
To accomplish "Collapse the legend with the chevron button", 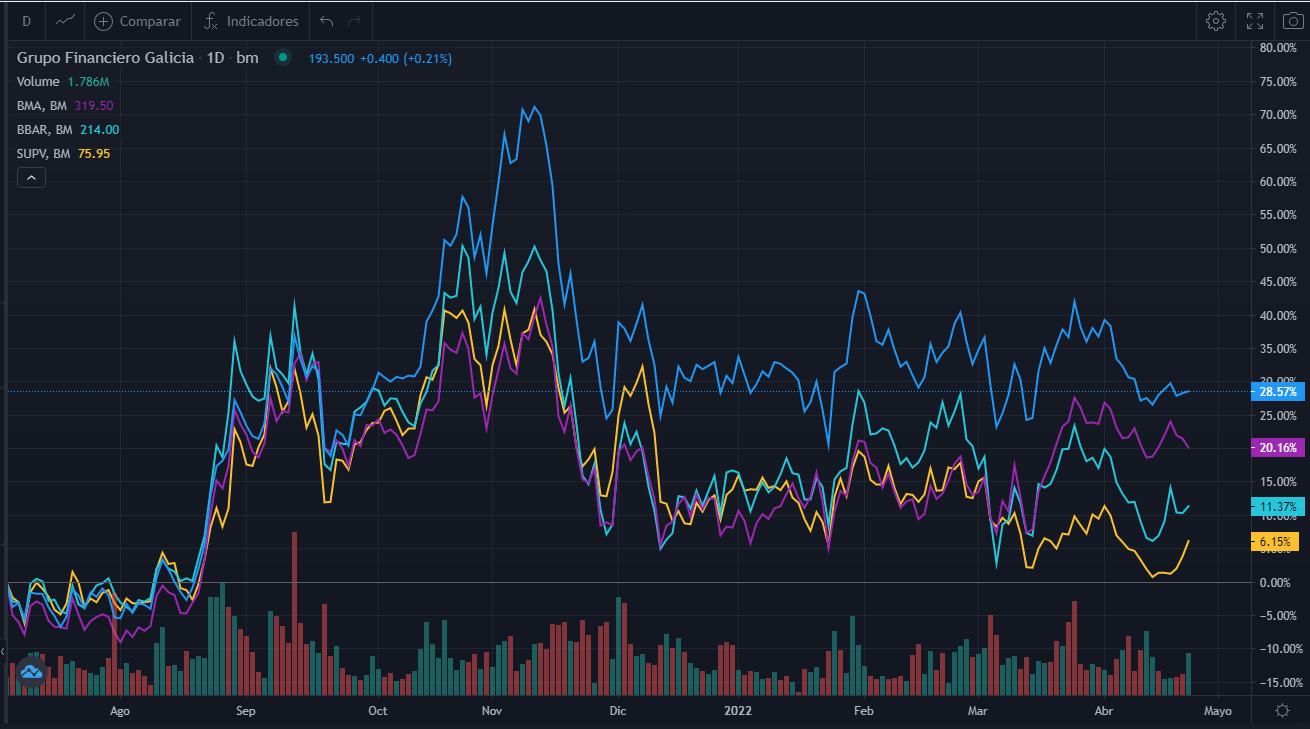I will click(x=31, y=178).
